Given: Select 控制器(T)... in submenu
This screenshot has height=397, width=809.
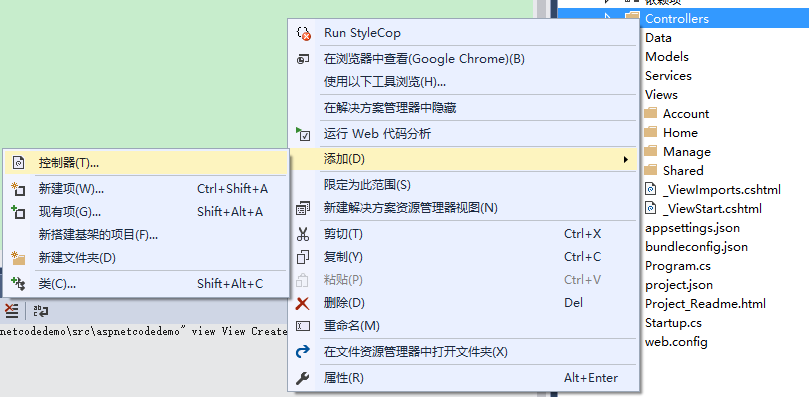Looking at the screenshot, I should [145, 163].
